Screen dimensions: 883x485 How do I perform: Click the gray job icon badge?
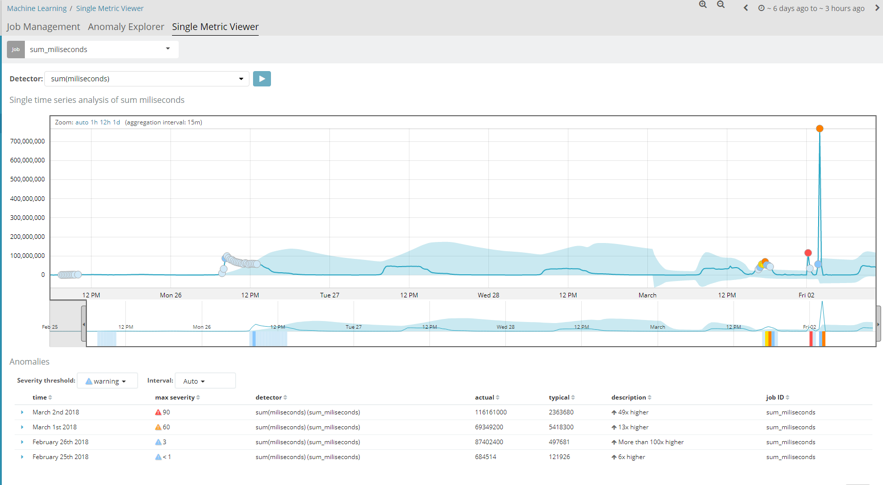(x=16, y=50)
